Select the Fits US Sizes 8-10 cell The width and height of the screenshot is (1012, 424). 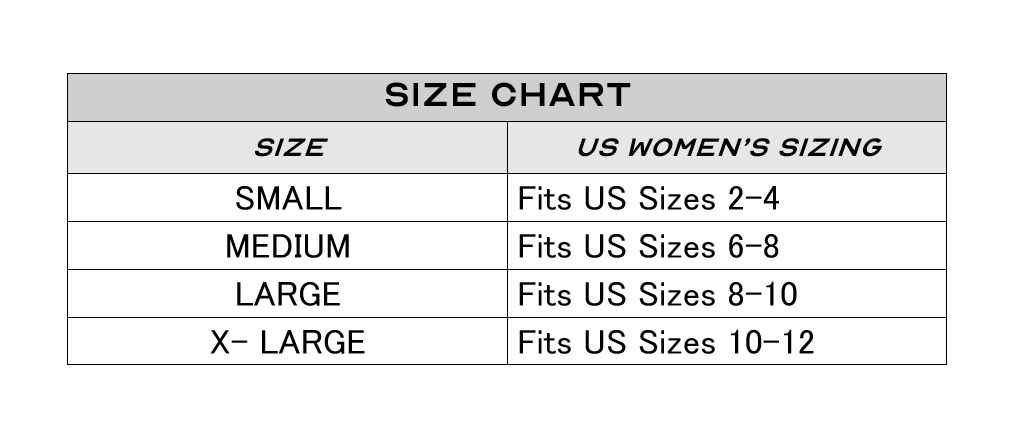[727, 294]
